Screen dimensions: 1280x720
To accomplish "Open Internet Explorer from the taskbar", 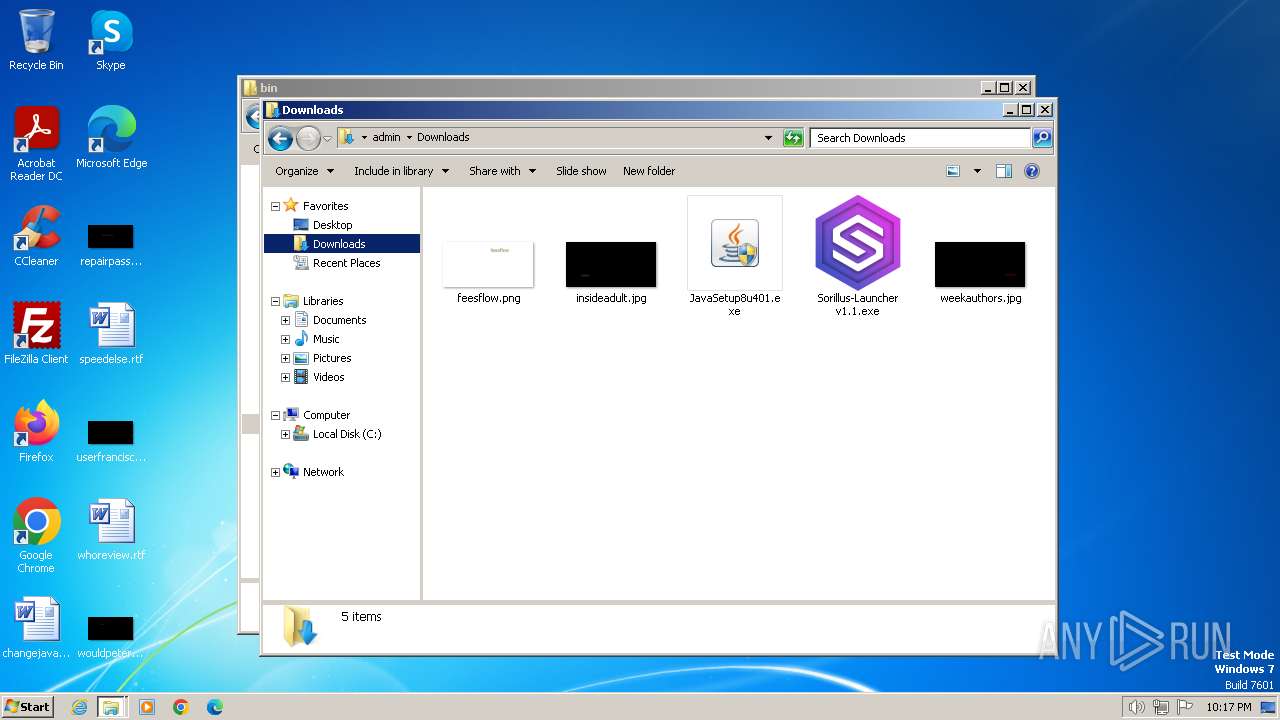I will 79,707.
